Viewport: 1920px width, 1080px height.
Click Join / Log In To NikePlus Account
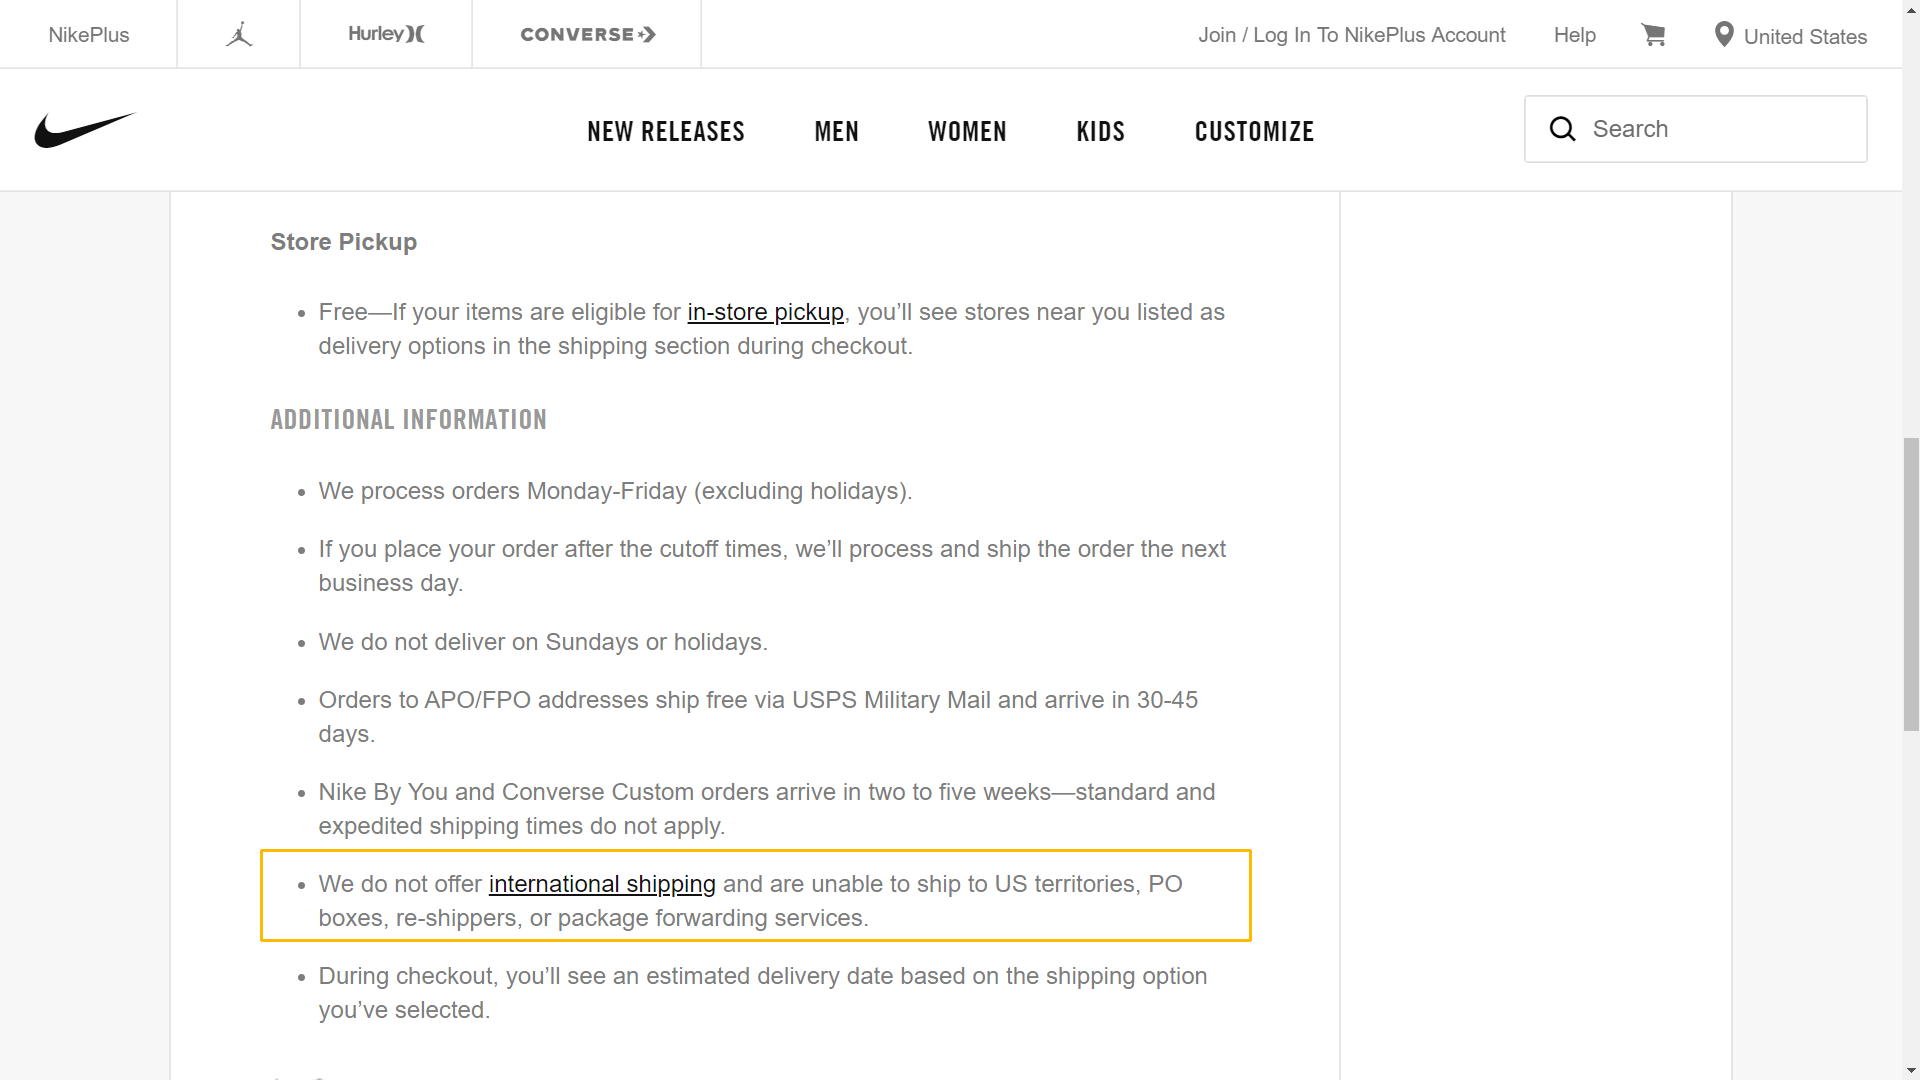[x=1352, y=35]
